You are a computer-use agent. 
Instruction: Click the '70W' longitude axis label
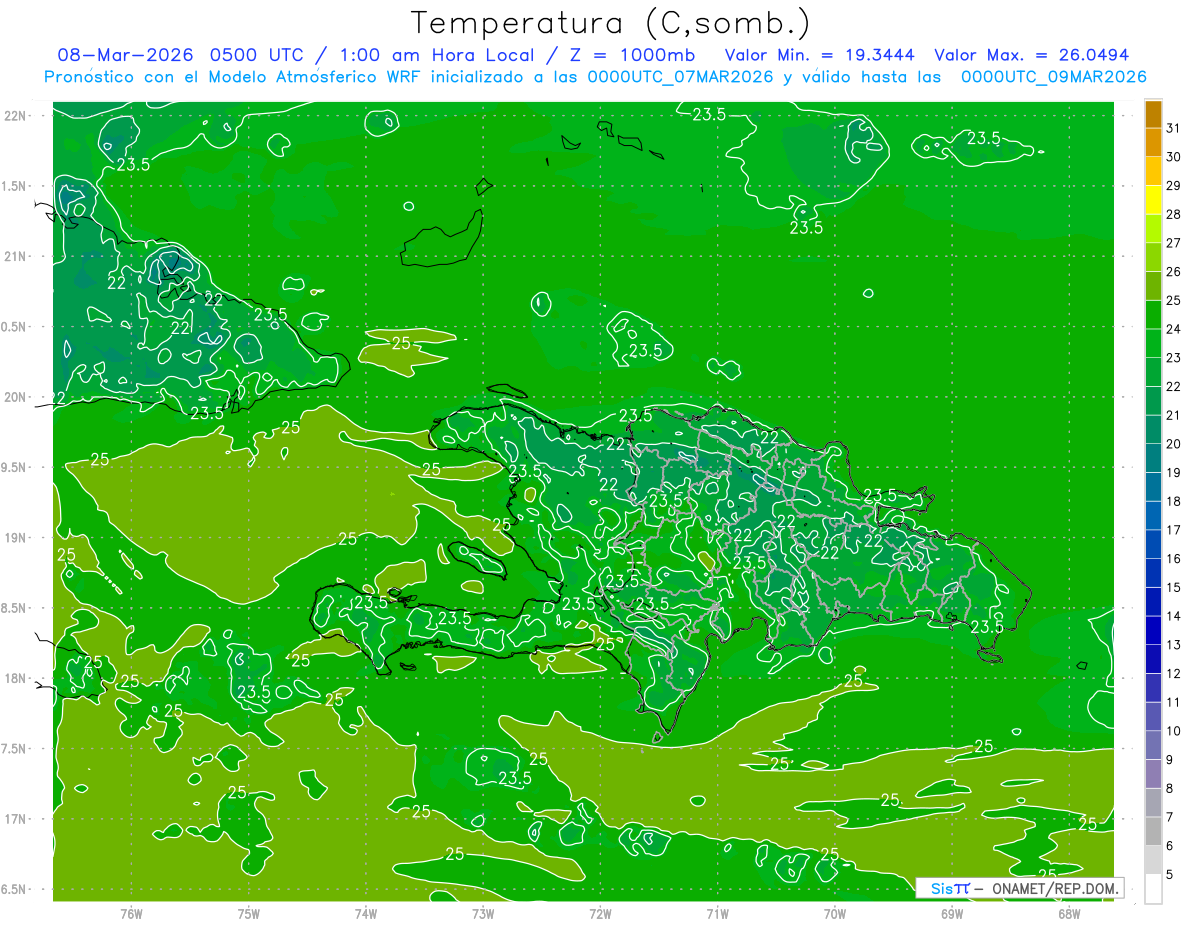coord(835,914)
